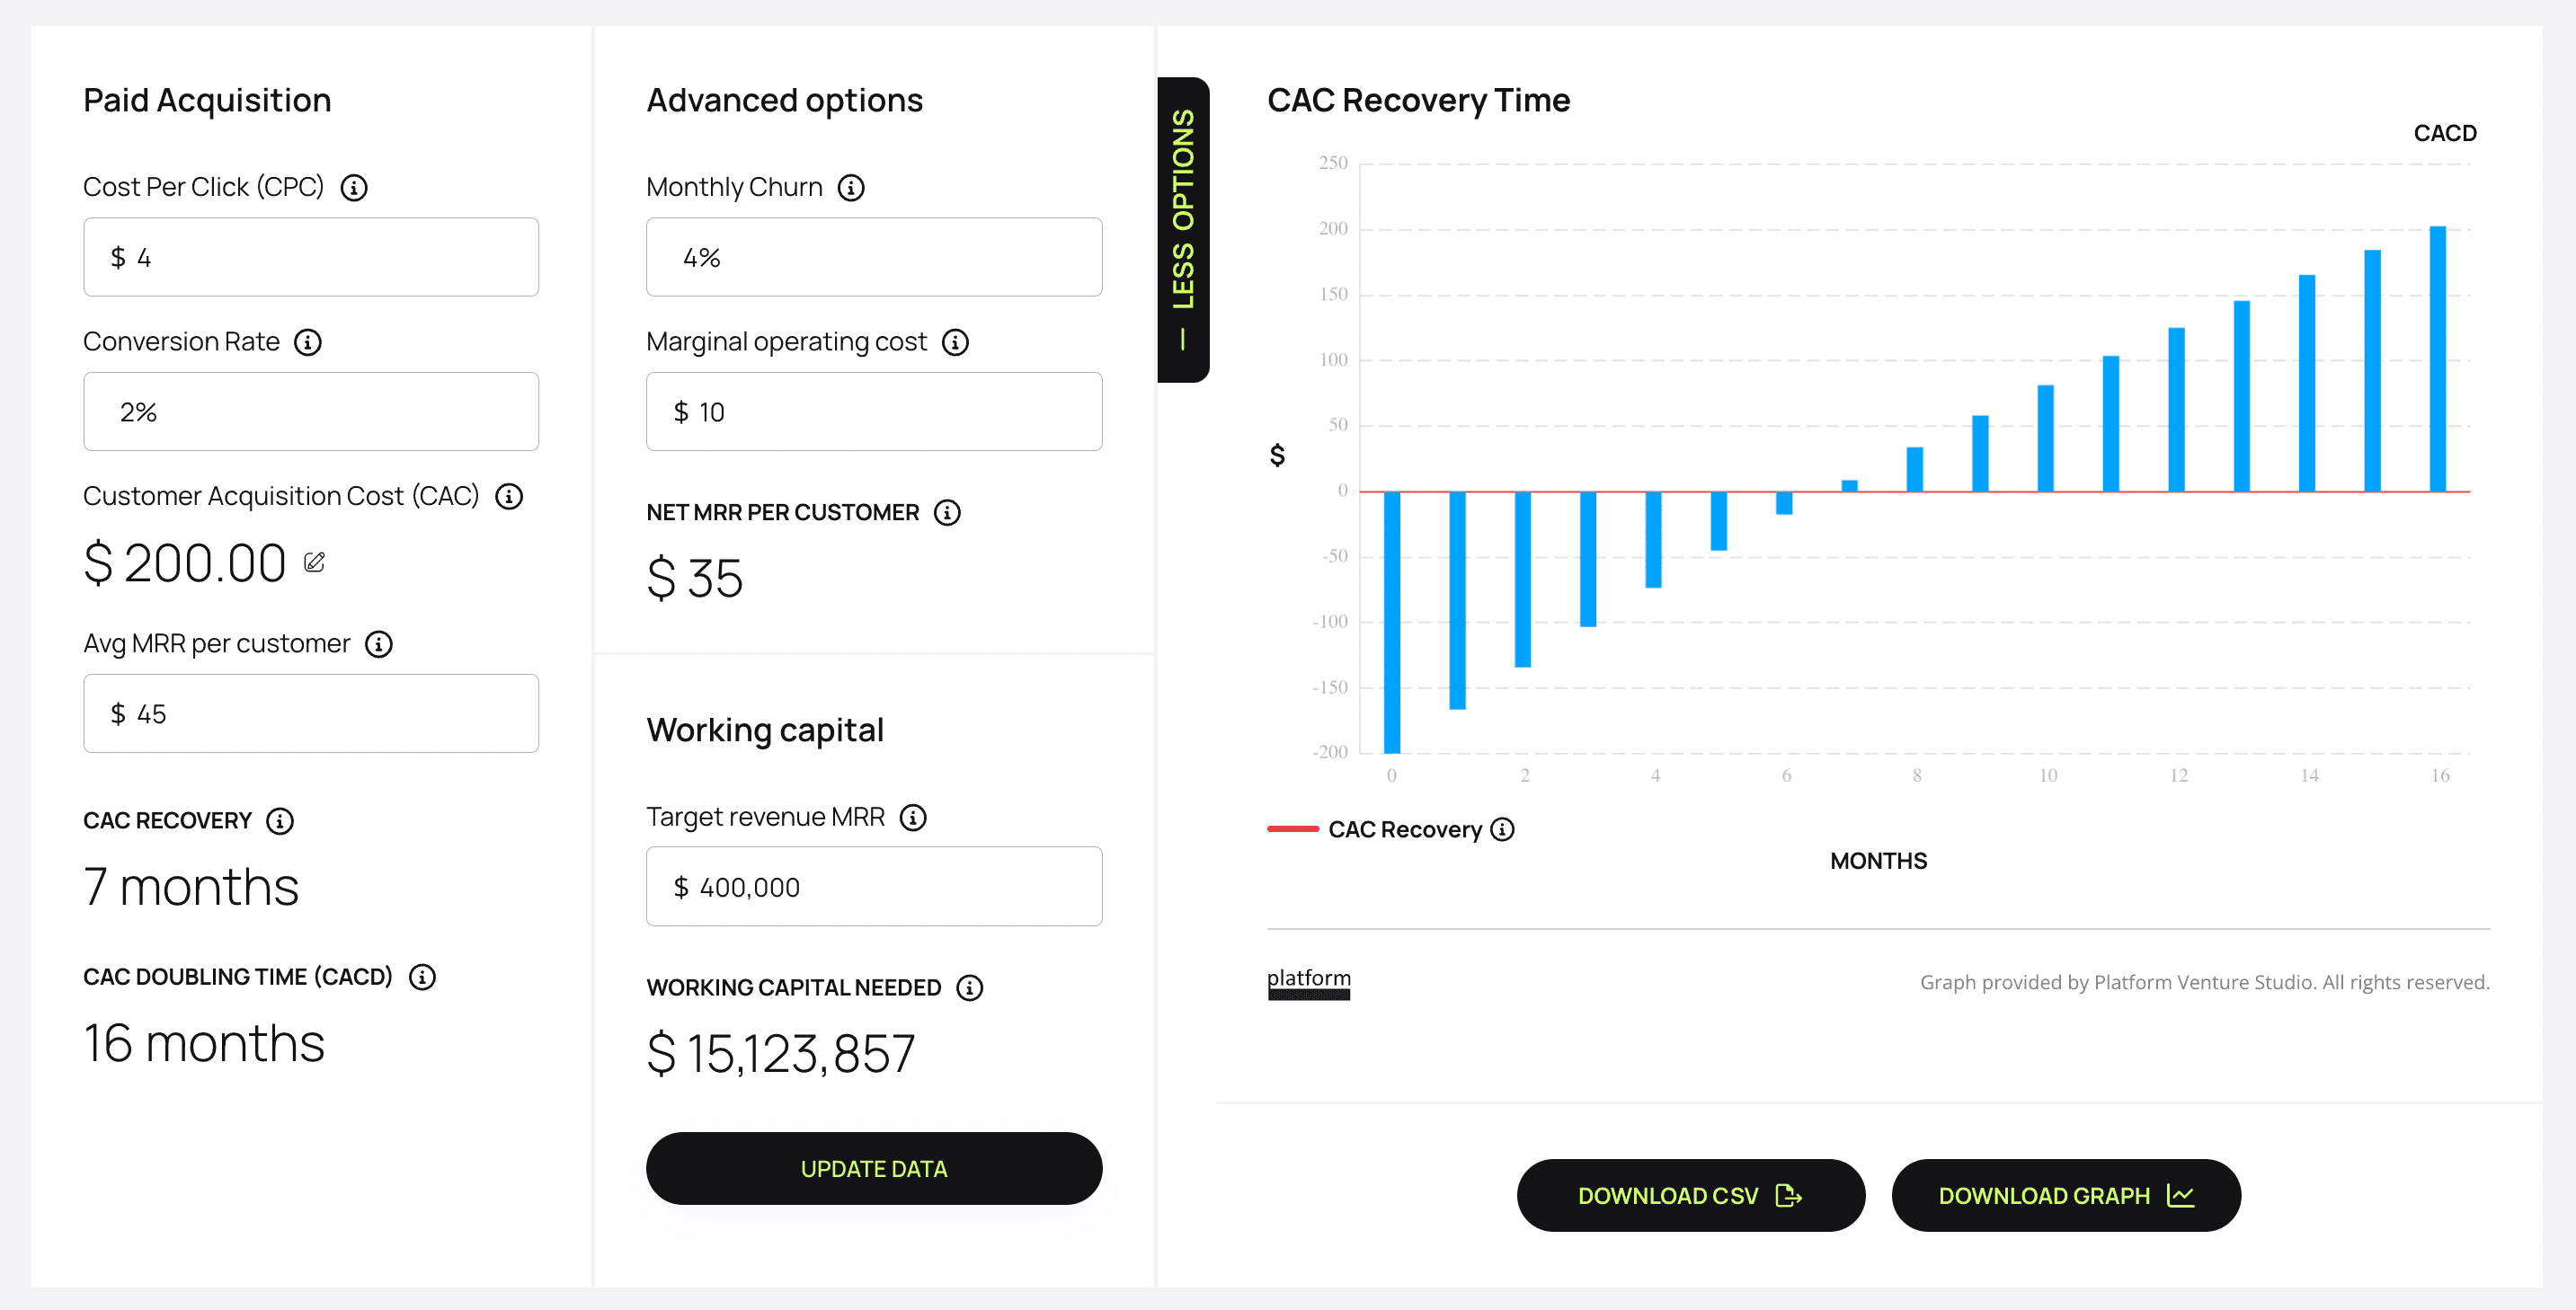
Task: Click the Conversion Rate info icon
Action: click(308, 343)
